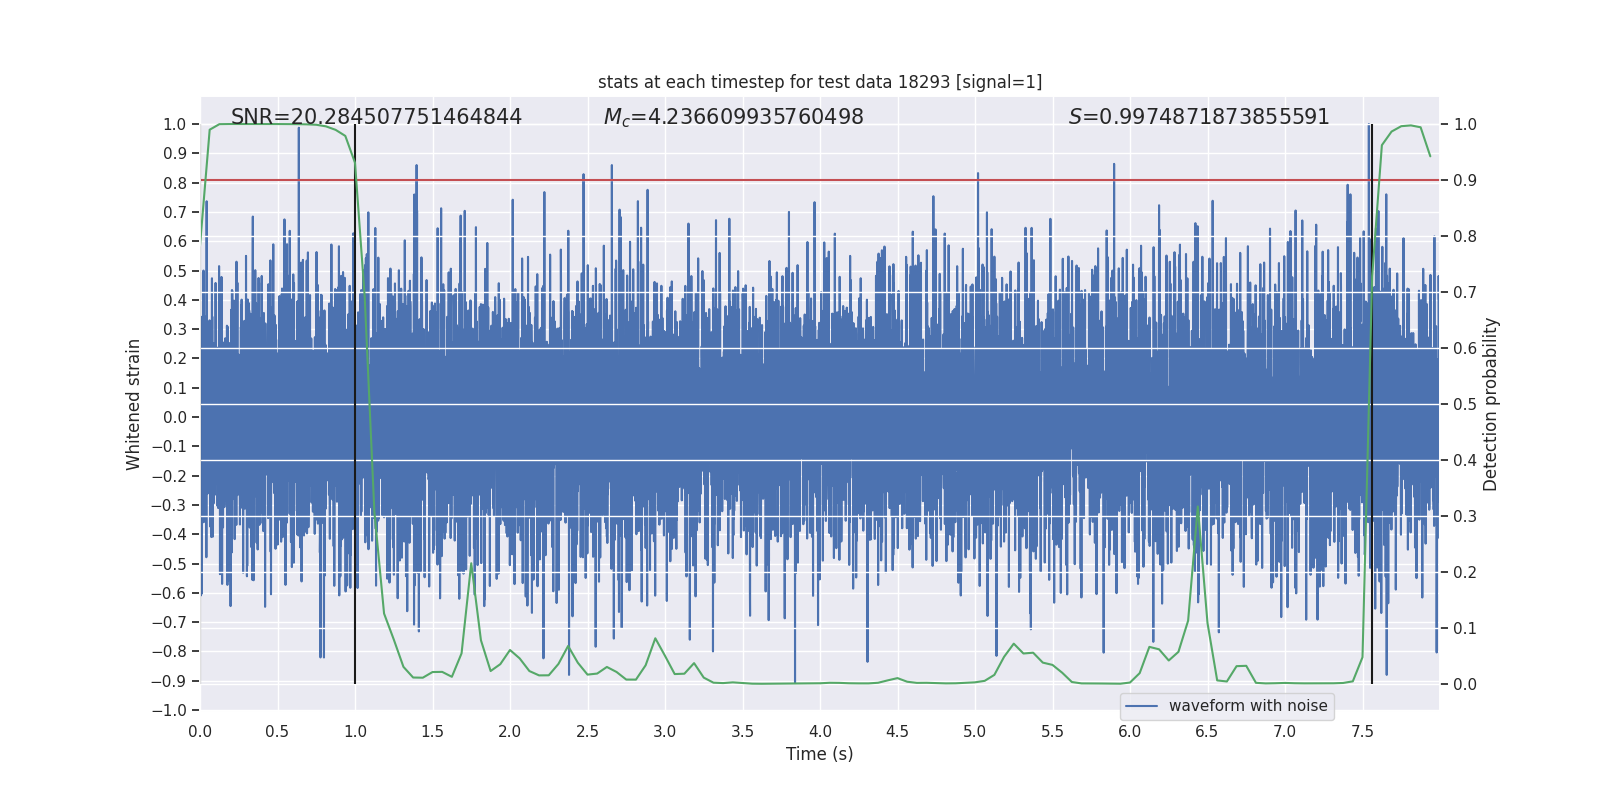Select the 7.5 tick on the time axis
Image resolution: width=1600 pixels, height=800 pixels.
[x=1362, y=731]
